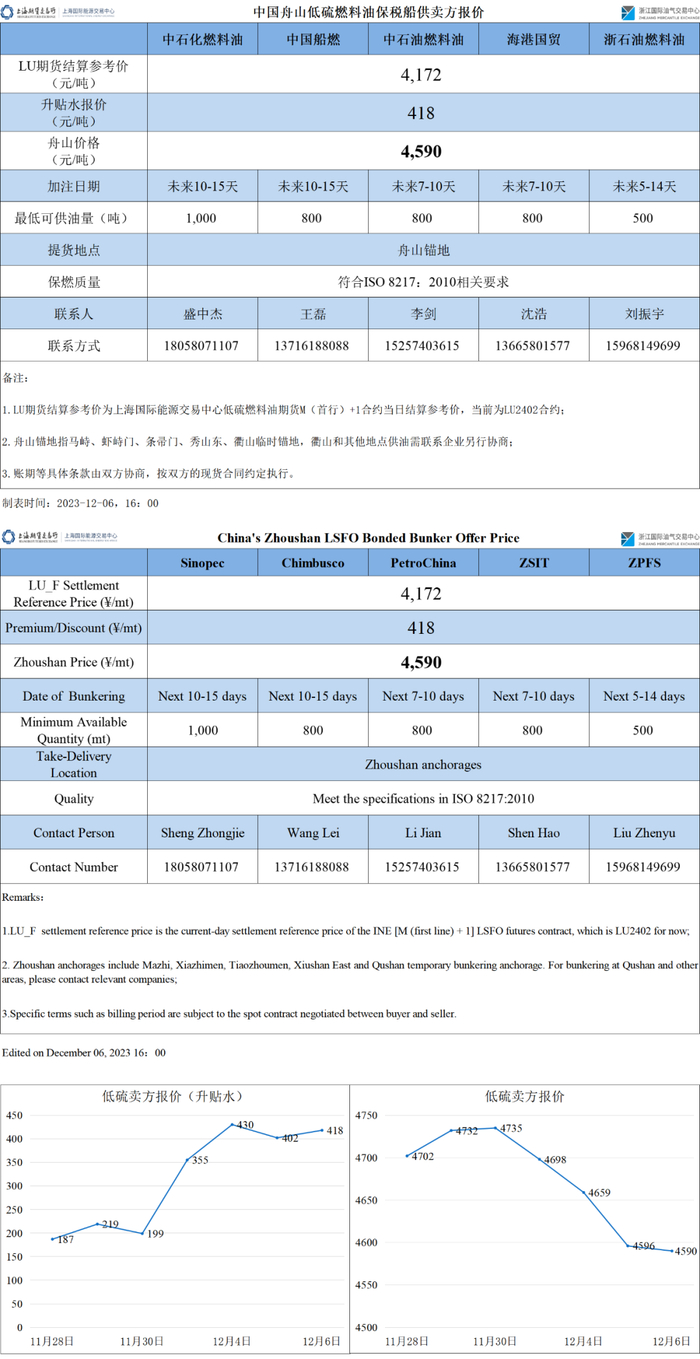This screenshot has height=1359, width=700.
Task: Click the 4659 data label on price chart
Action: [599, 1193]
